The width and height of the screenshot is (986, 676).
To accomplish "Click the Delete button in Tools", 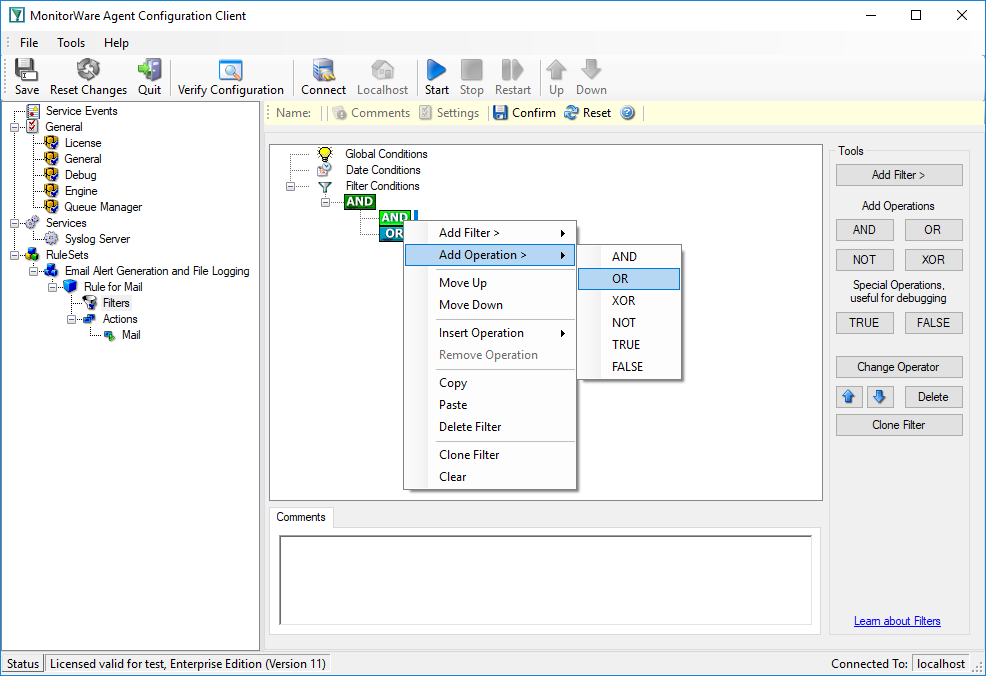I will click(x=933, y=397).
